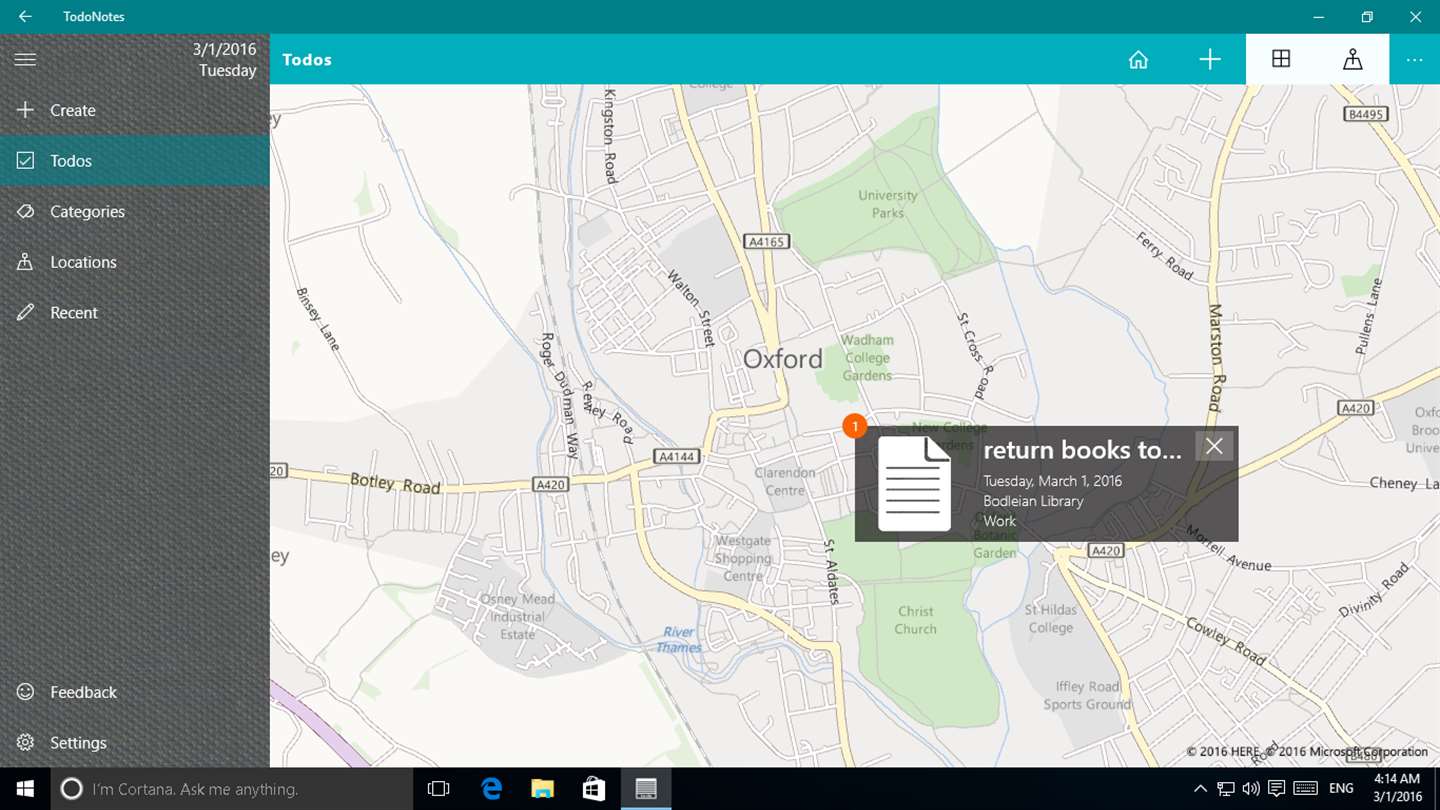The image size is (1440, 810).
Task: Click the plus icon beside Create
Action: tap(25, 110)
